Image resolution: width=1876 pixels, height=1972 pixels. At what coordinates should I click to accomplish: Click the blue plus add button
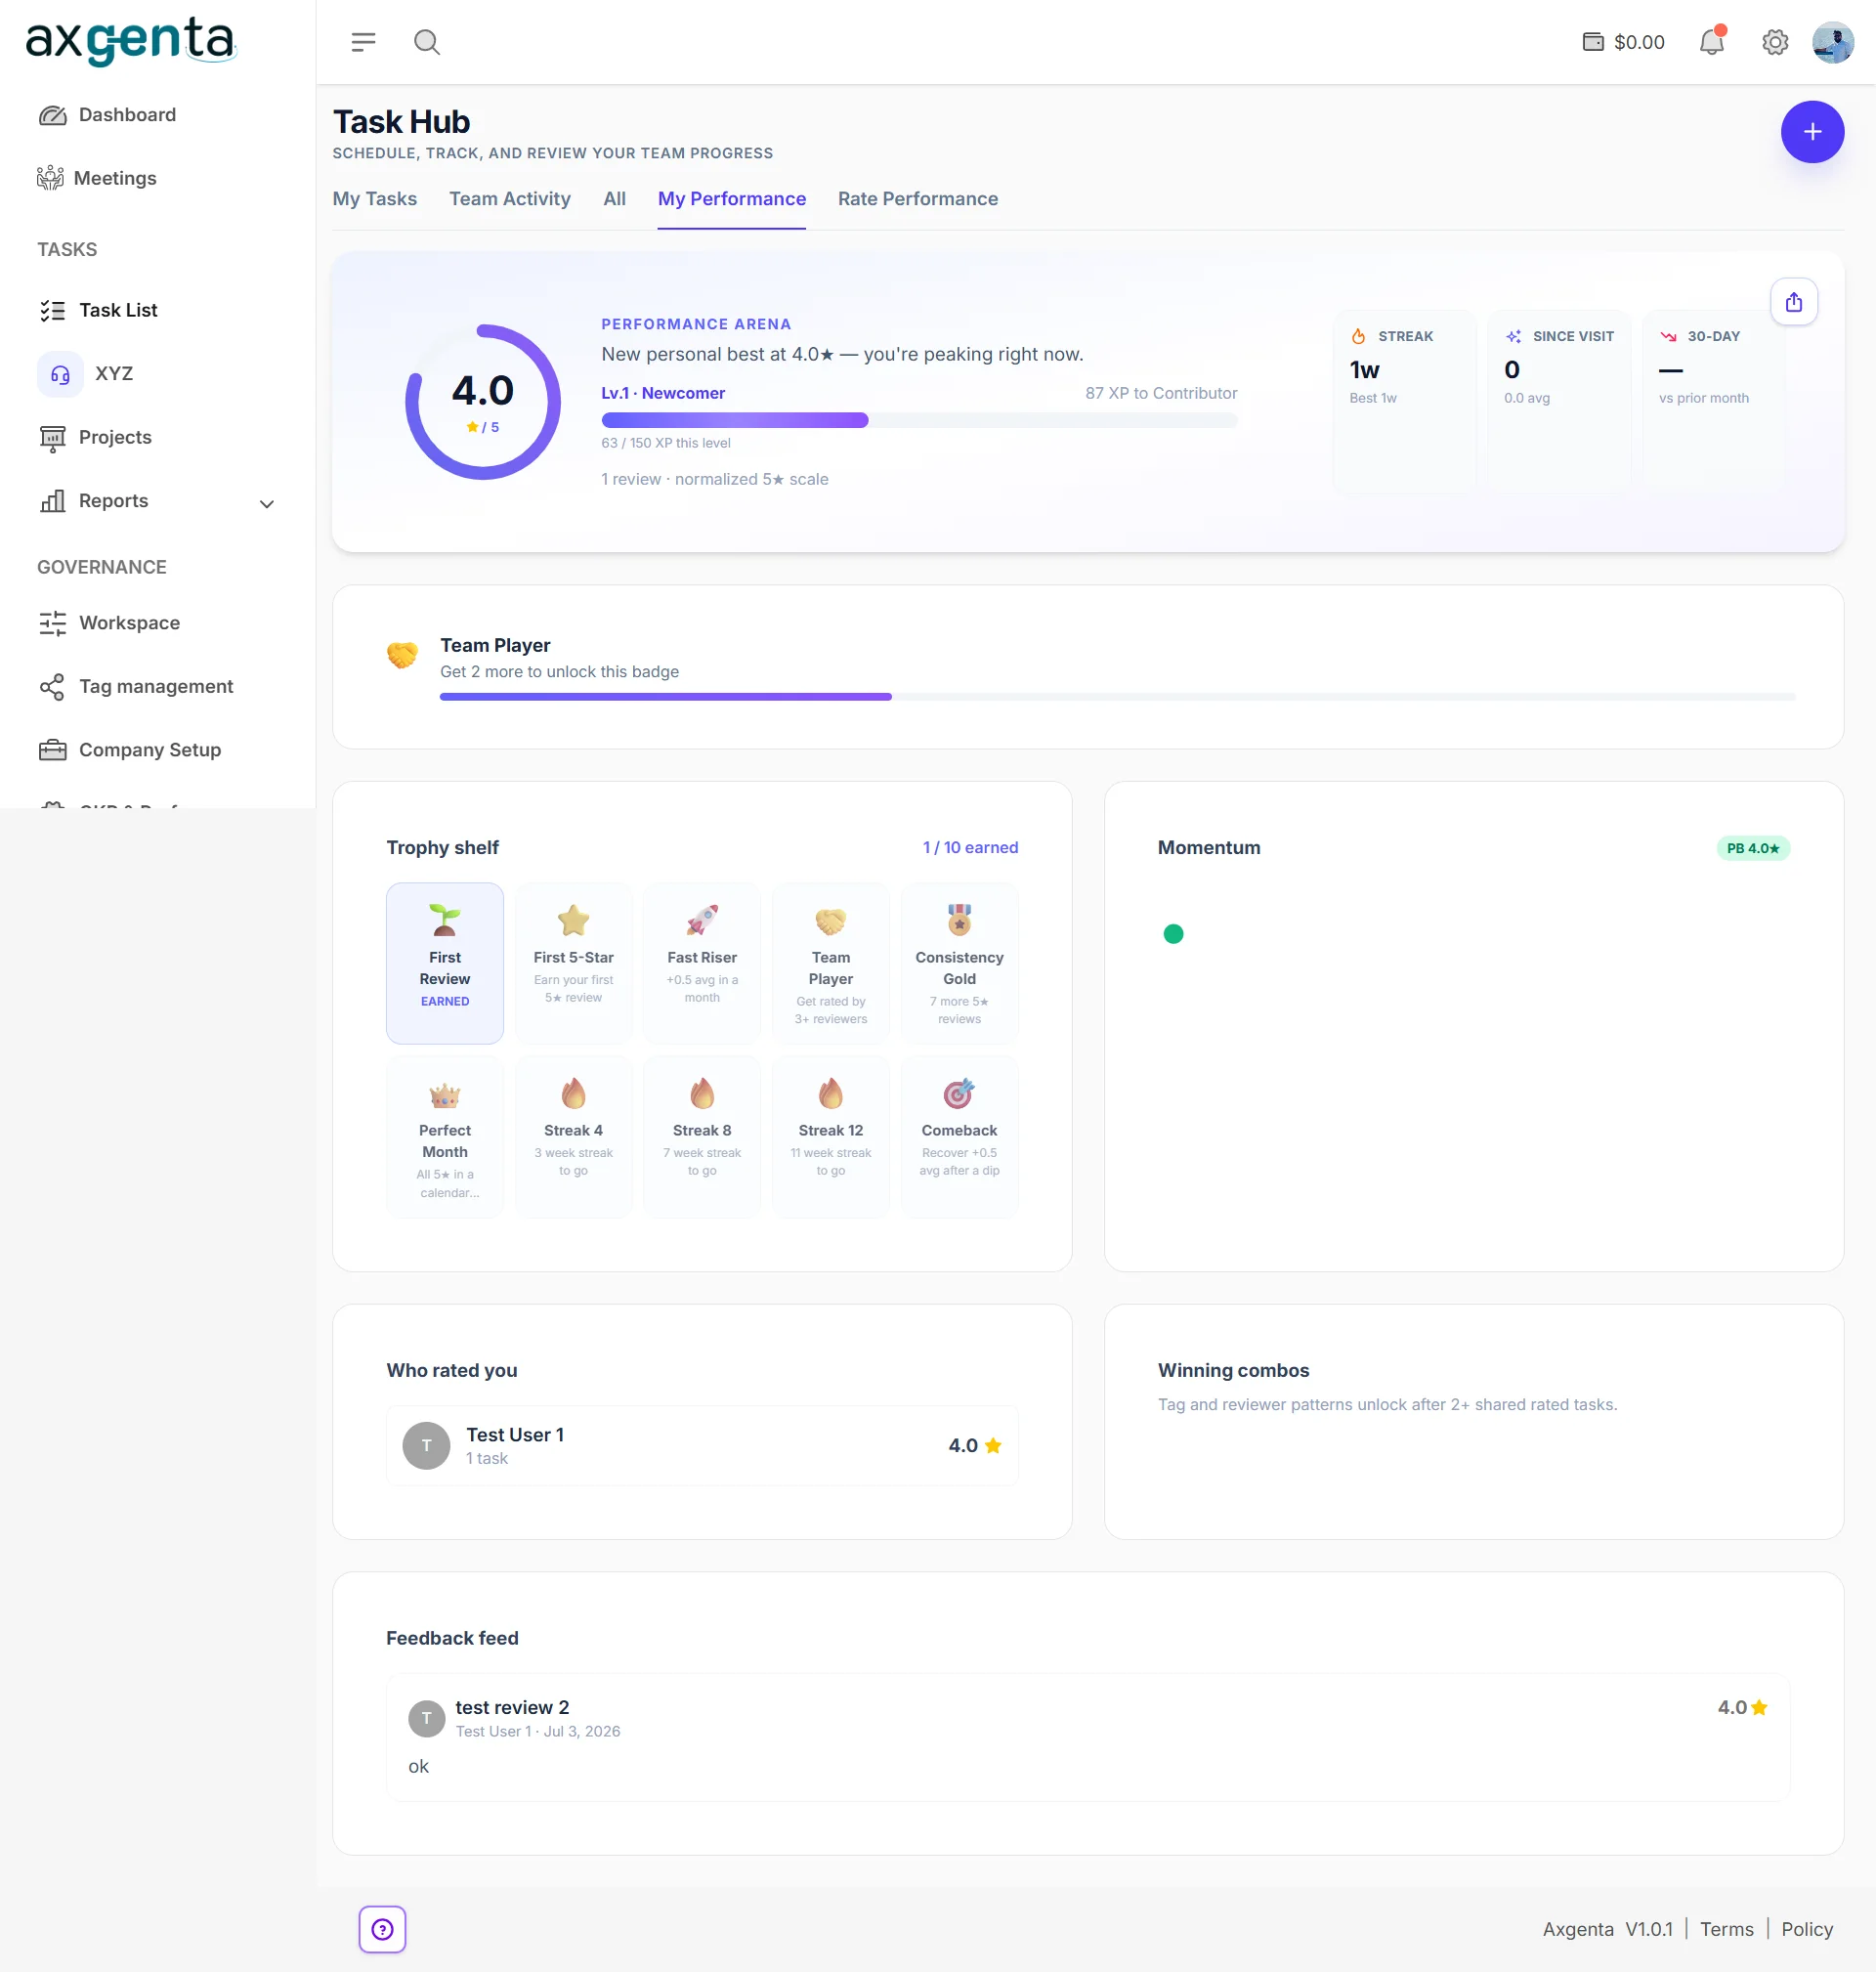pyautogui.click(x=1812, y=132)
